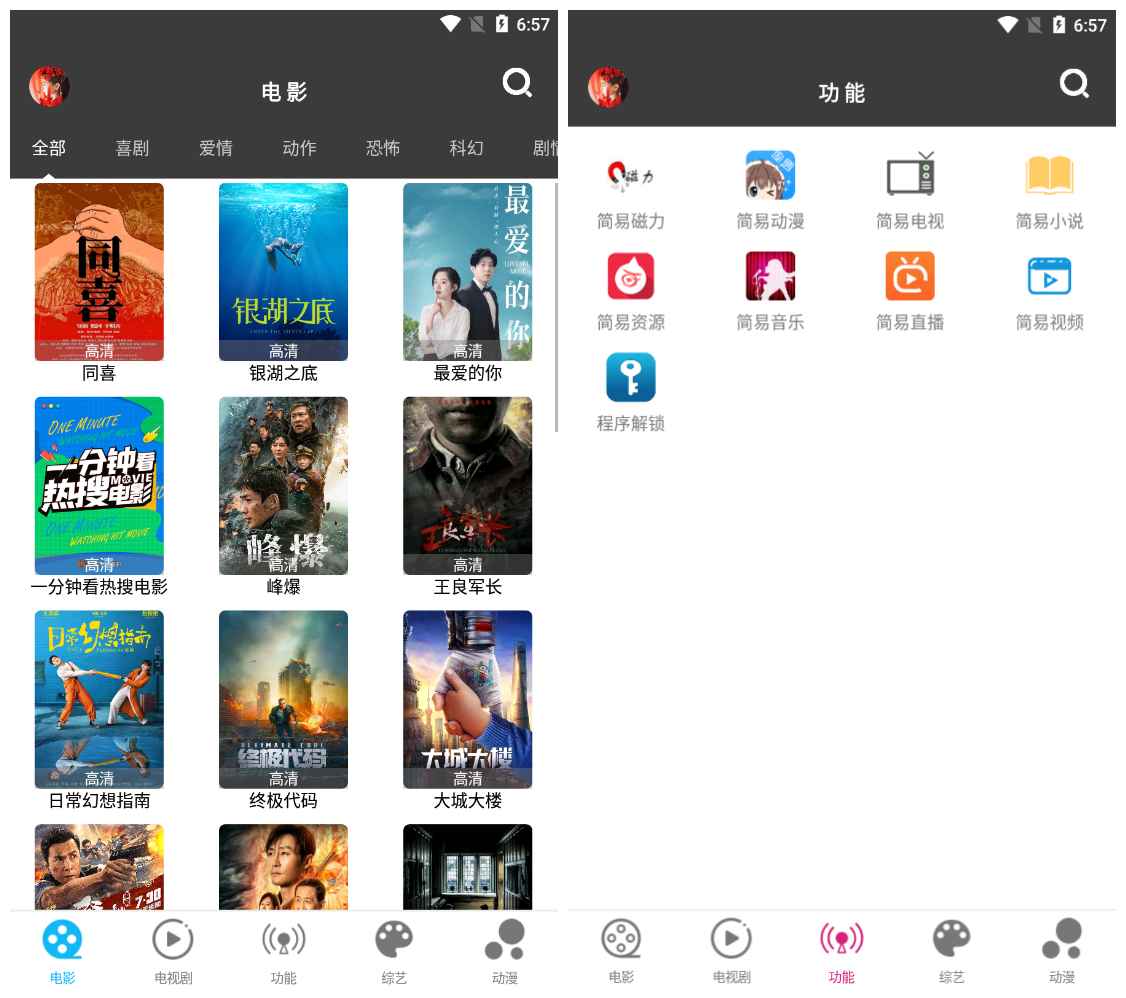Open the 简易资源 resource icon
This screenshot has width=1126, height=998.
pyautogui.click(x=630, y=277)
